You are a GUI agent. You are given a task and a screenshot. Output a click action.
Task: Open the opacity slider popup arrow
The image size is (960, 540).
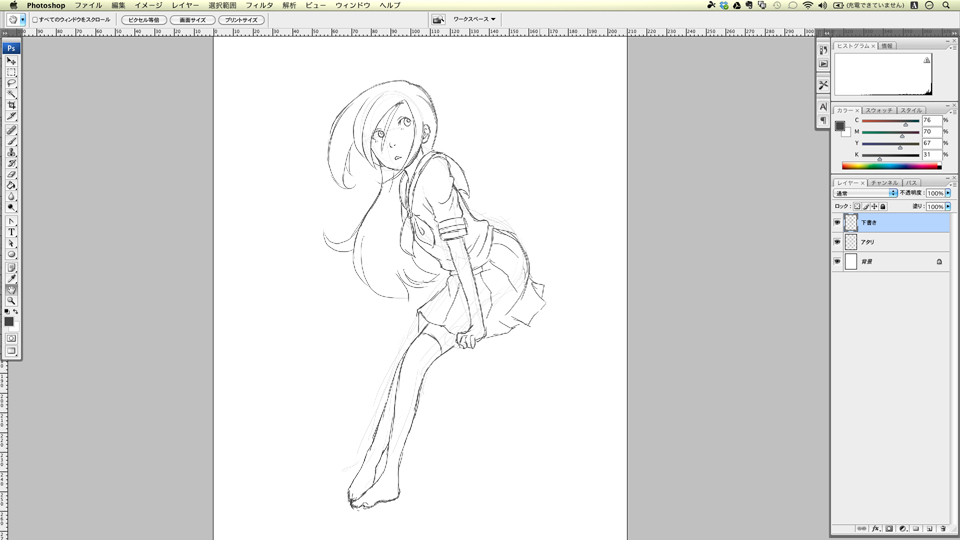[x=948, y=193]
